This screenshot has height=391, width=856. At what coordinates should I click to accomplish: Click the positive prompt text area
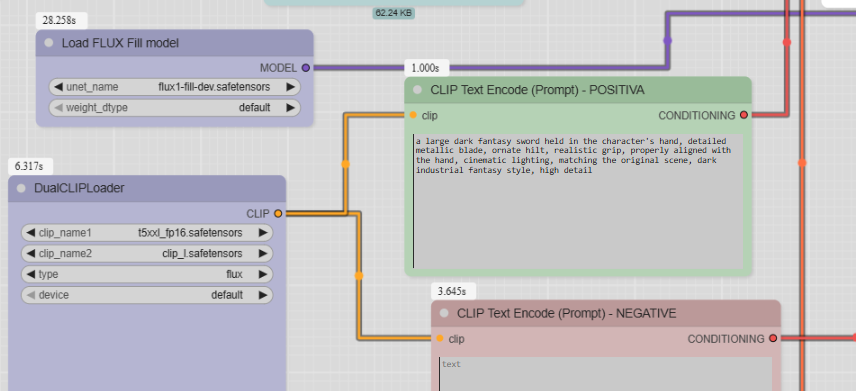(x=578, y=202)
